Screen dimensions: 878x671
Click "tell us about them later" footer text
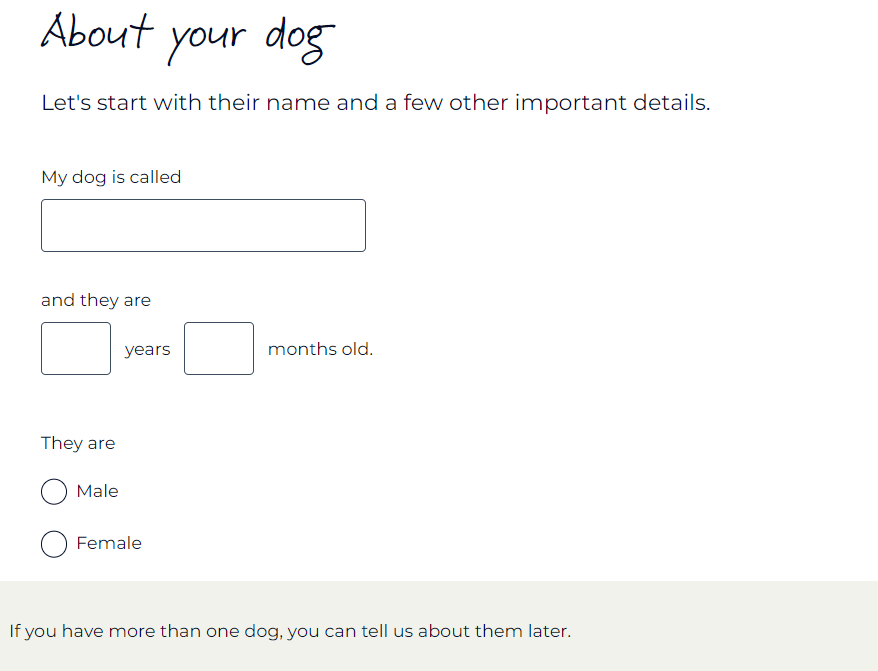[466, 631]
